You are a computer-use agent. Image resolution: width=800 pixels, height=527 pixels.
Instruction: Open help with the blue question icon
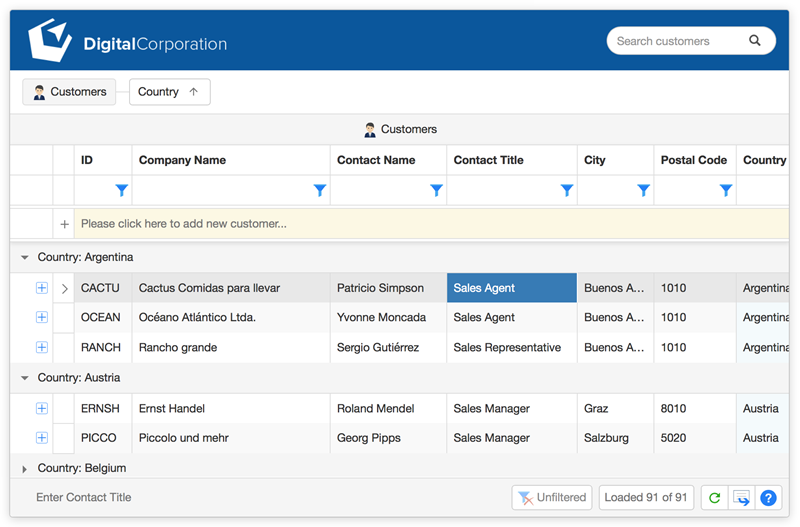coord(768,497)
